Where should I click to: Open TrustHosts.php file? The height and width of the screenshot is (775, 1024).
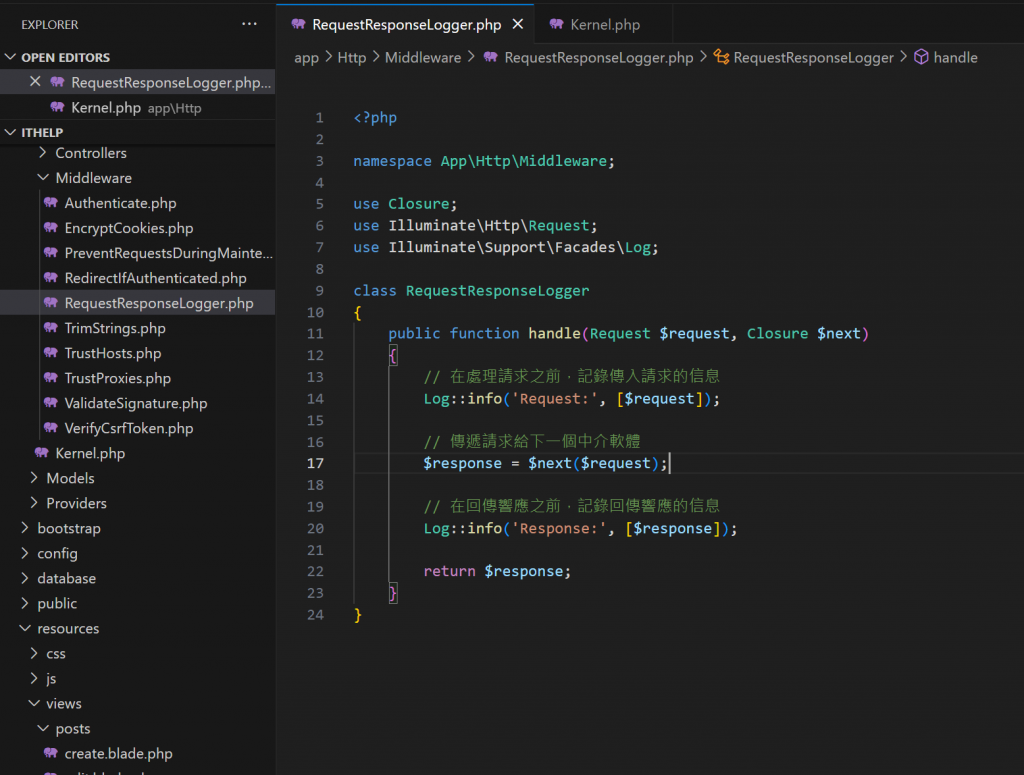coord(137,353)
